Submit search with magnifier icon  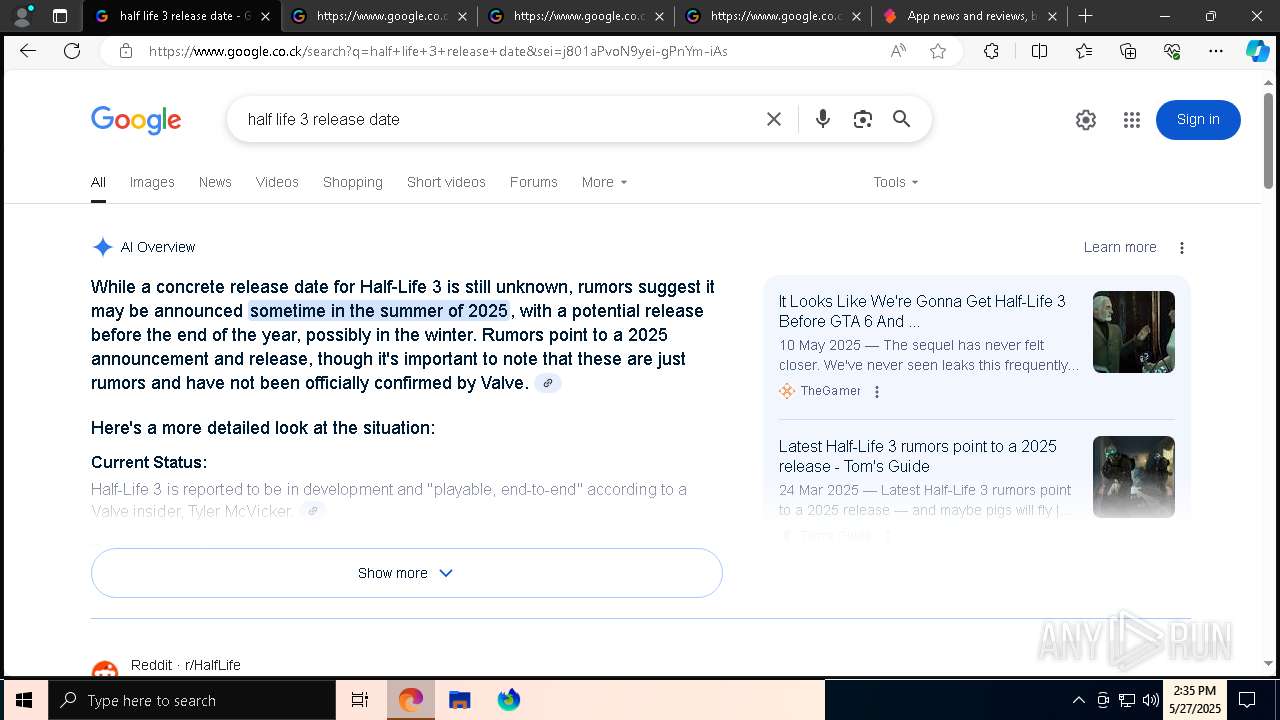(x=902, y=119)
